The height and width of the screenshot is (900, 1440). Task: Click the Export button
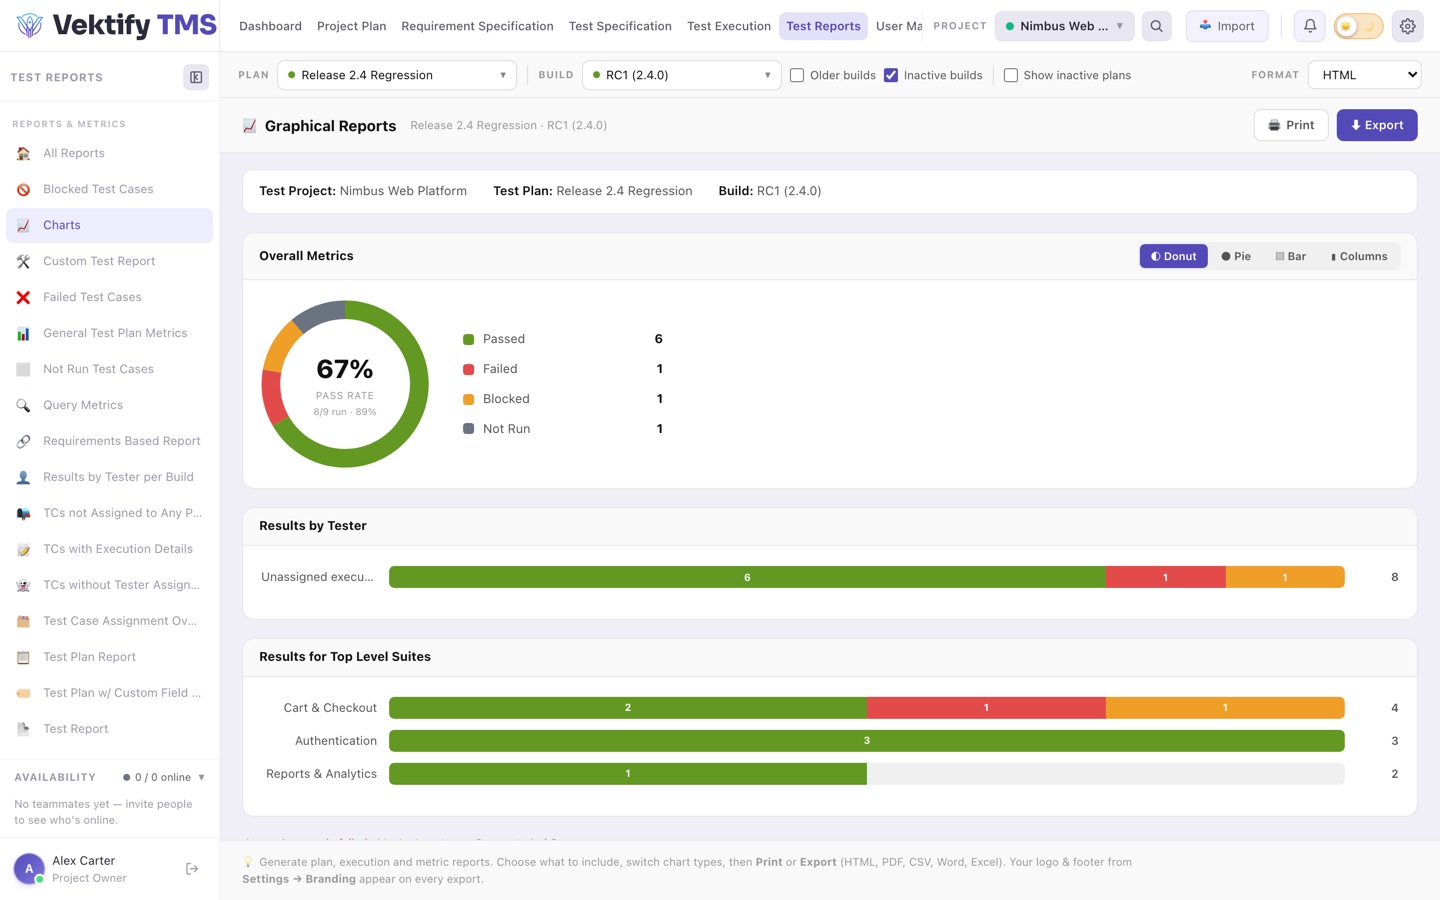1377,125
